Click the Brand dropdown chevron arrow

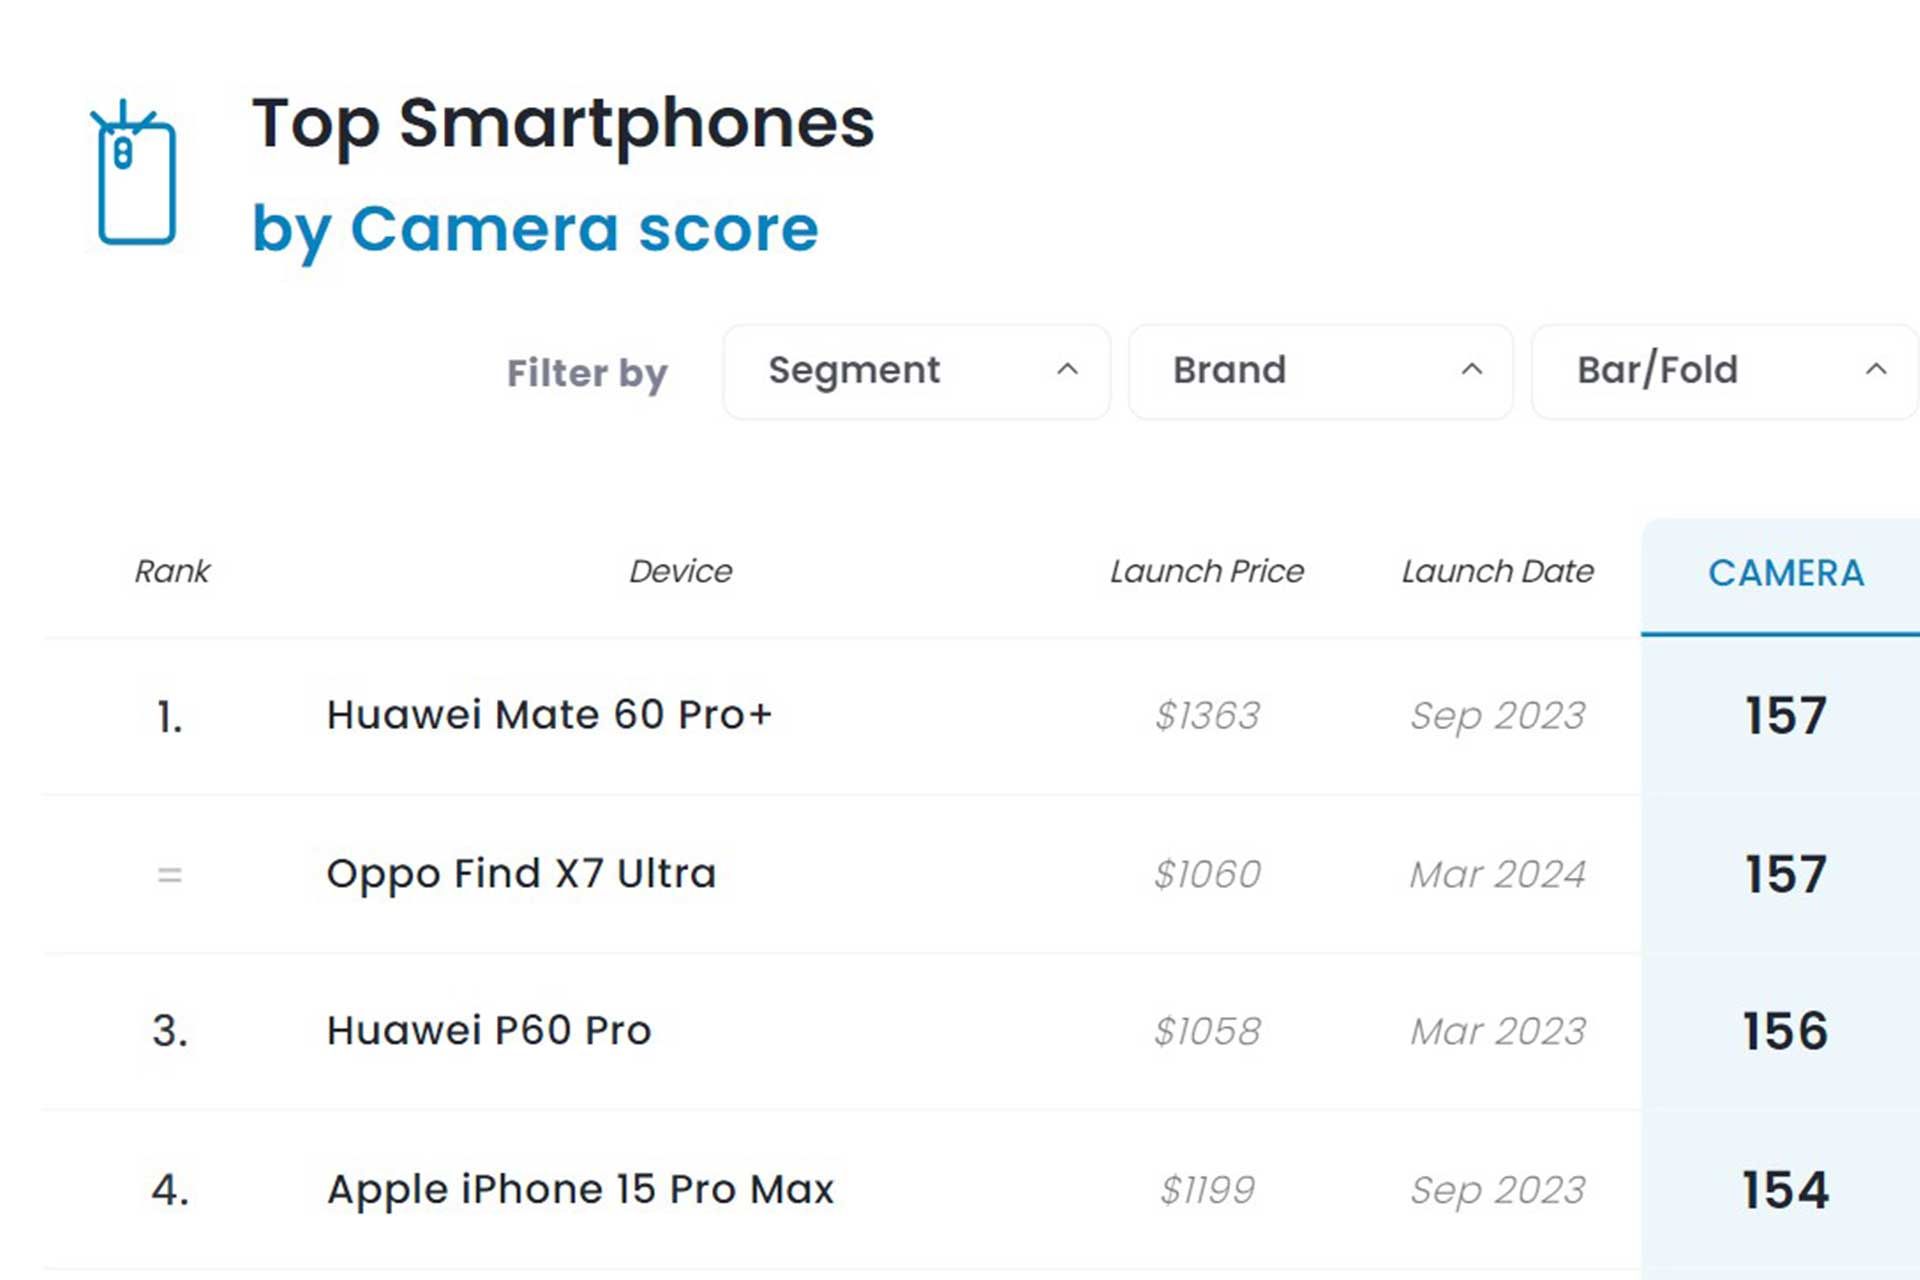pos(1471,370)
